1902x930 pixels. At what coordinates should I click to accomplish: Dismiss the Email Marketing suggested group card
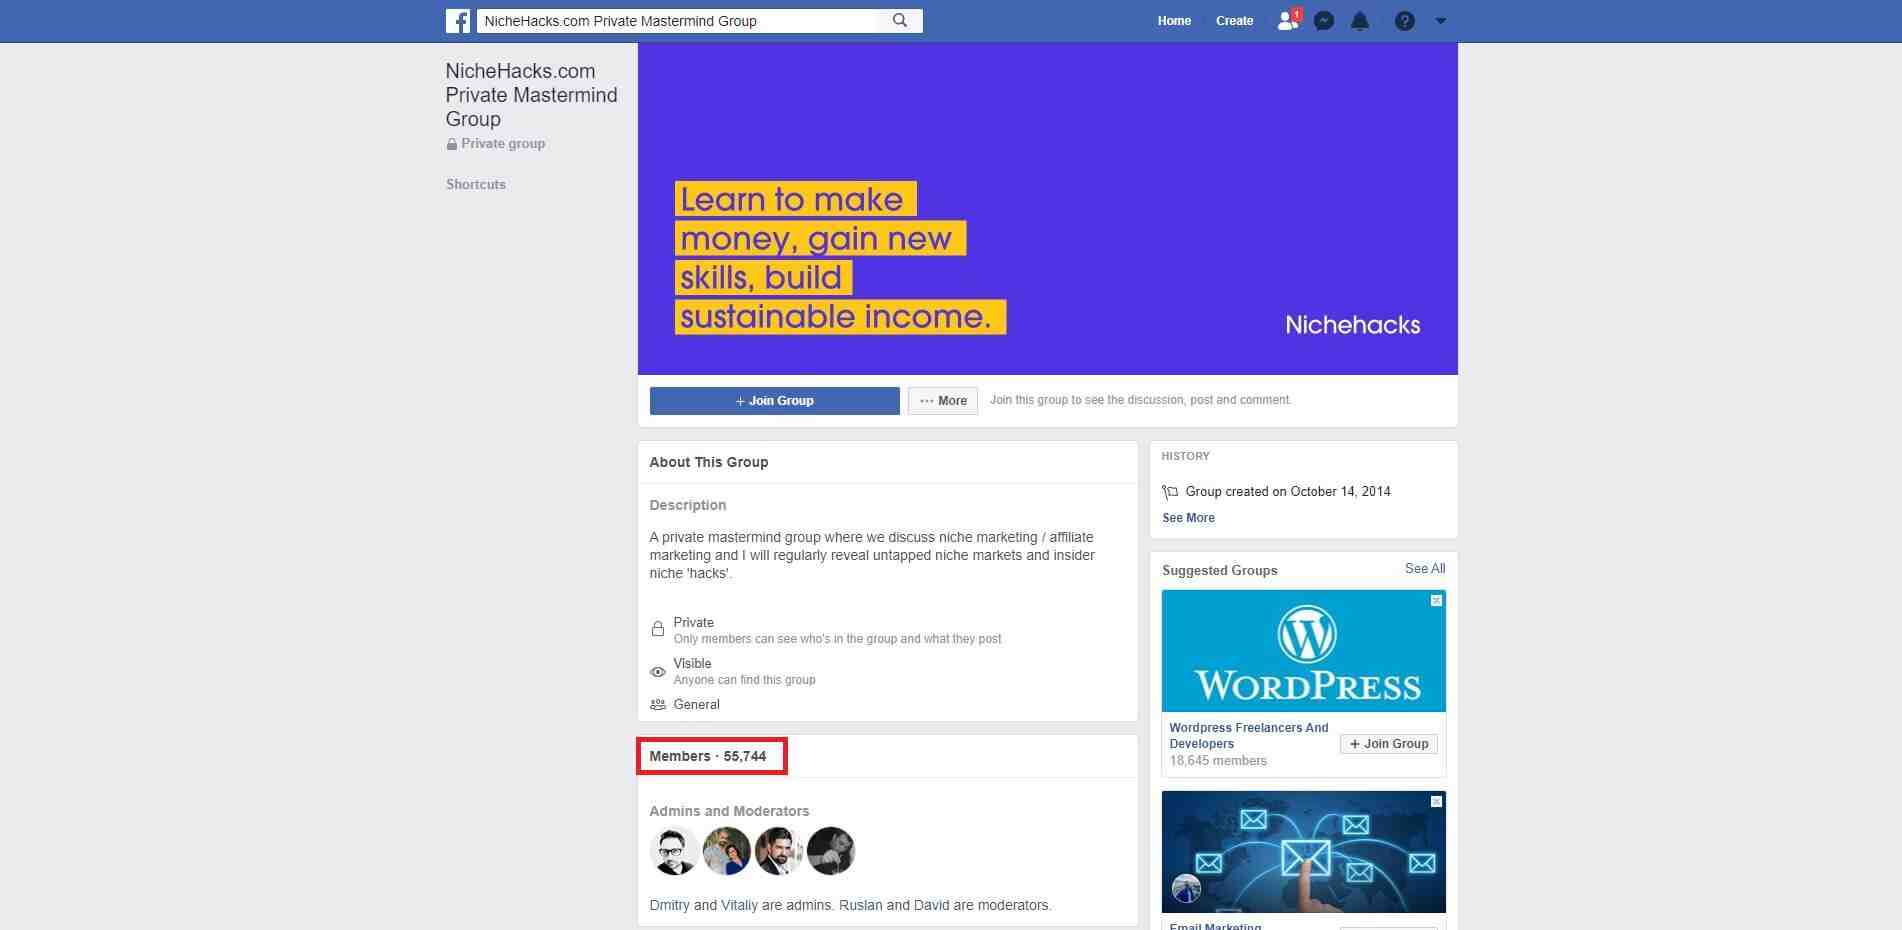(1436, 802)
